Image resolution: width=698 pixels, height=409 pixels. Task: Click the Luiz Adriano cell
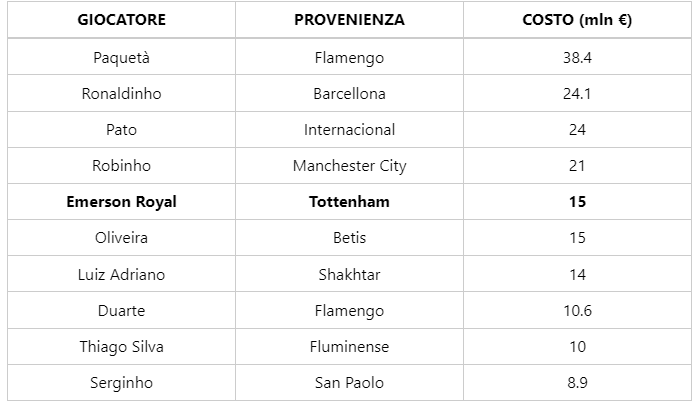(x=121, y=274)
